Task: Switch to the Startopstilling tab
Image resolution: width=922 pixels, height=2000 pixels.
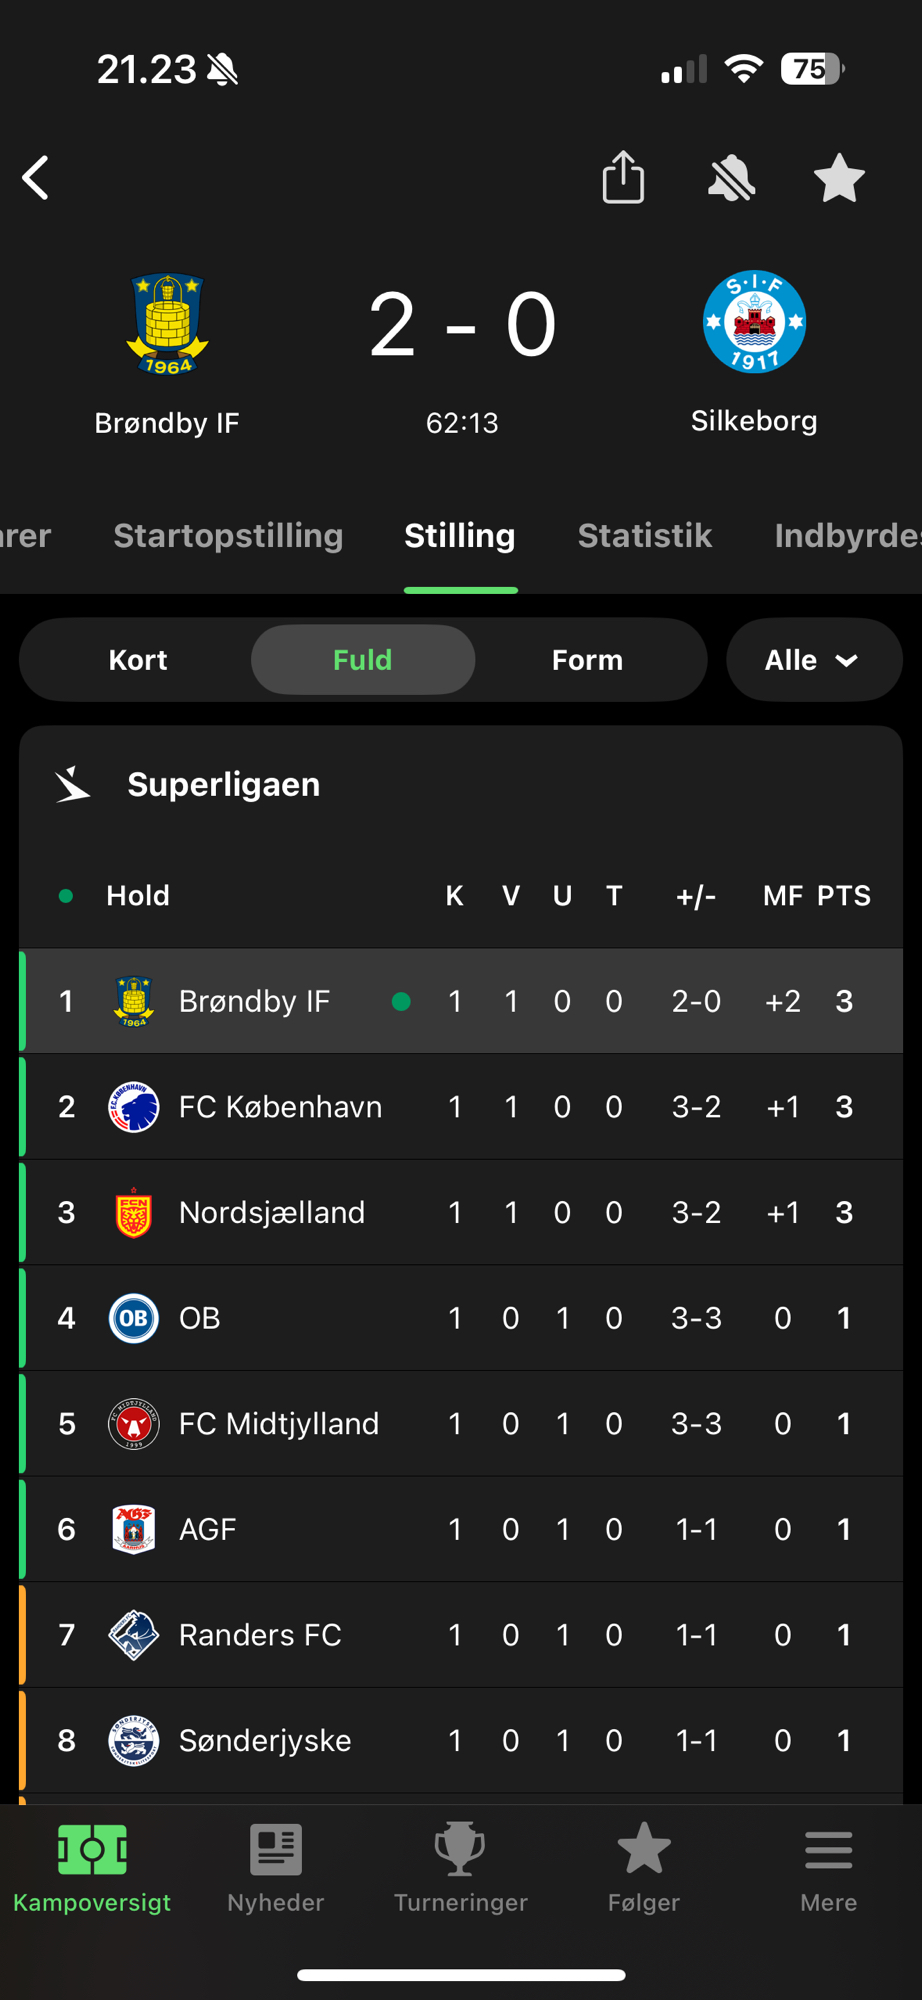Action: click(228, 536)
